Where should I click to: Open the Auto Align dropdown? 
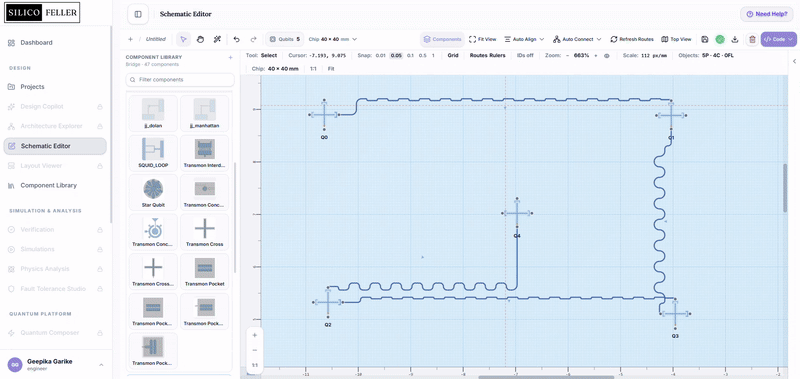coord(524,39)
